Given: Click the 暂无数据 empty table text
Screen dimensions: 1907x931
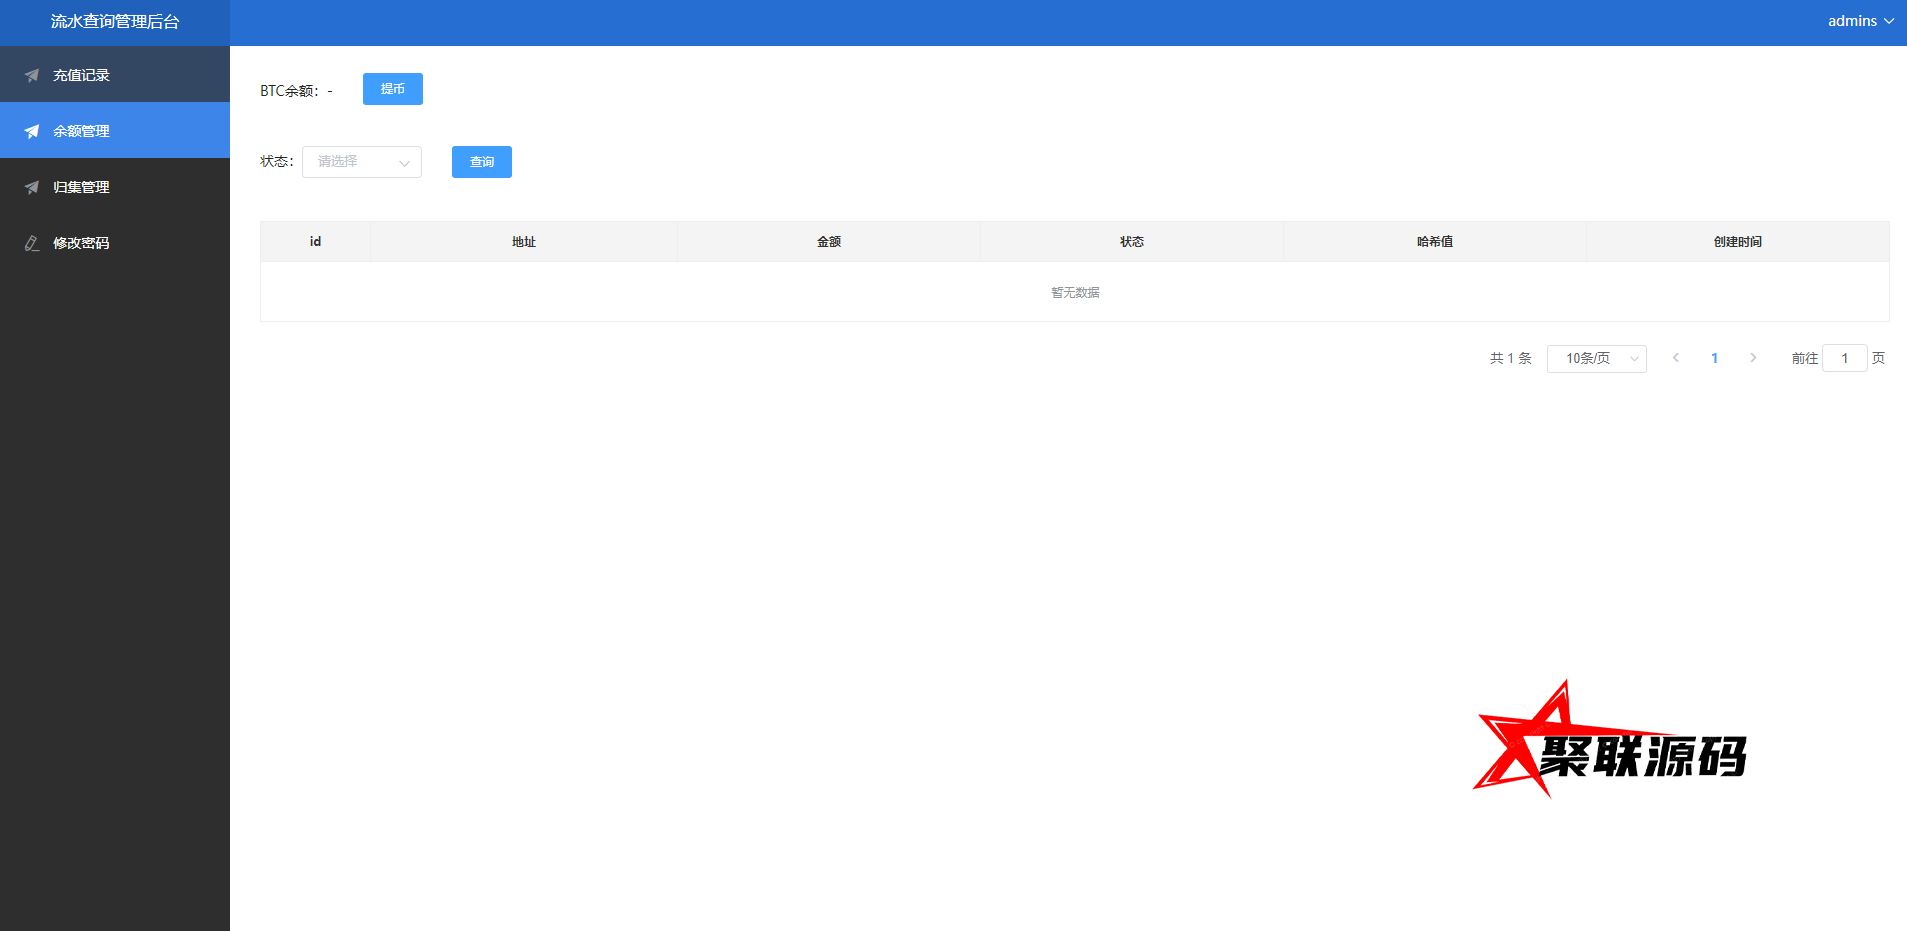Looking at the screenshot, I should tap(1075, 292).
